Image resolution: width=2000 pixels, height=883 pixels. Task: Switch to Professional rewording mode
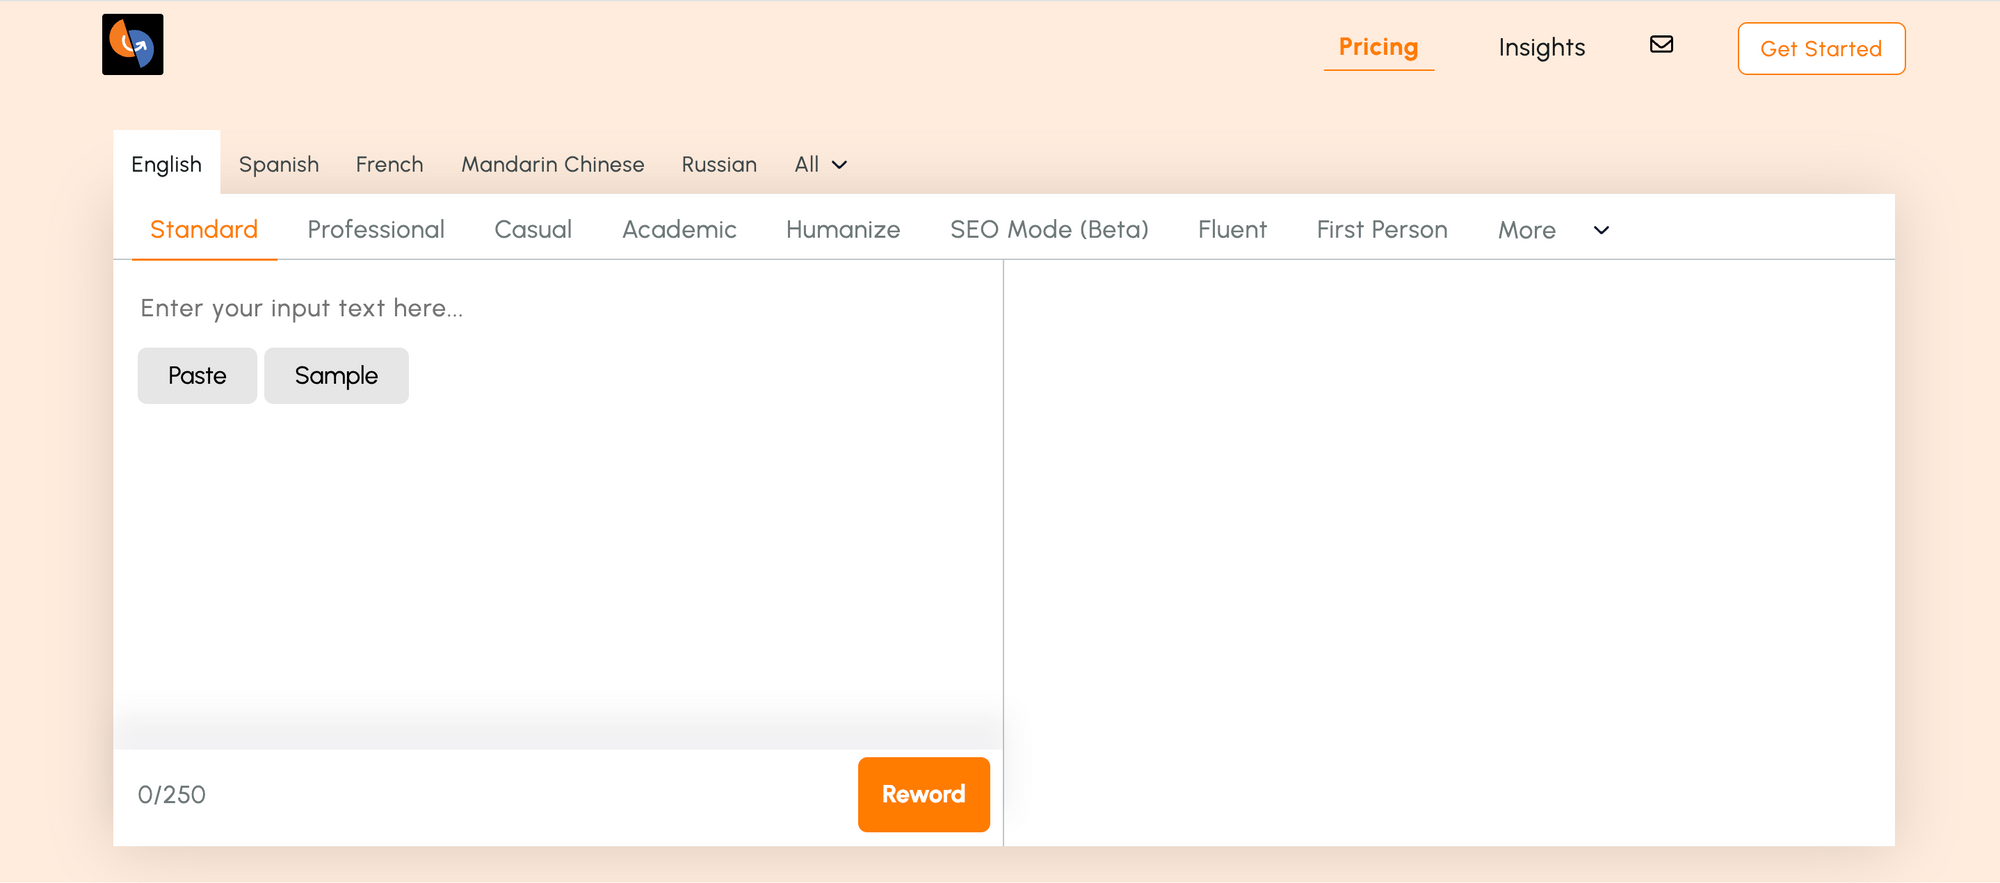(376, 230)
